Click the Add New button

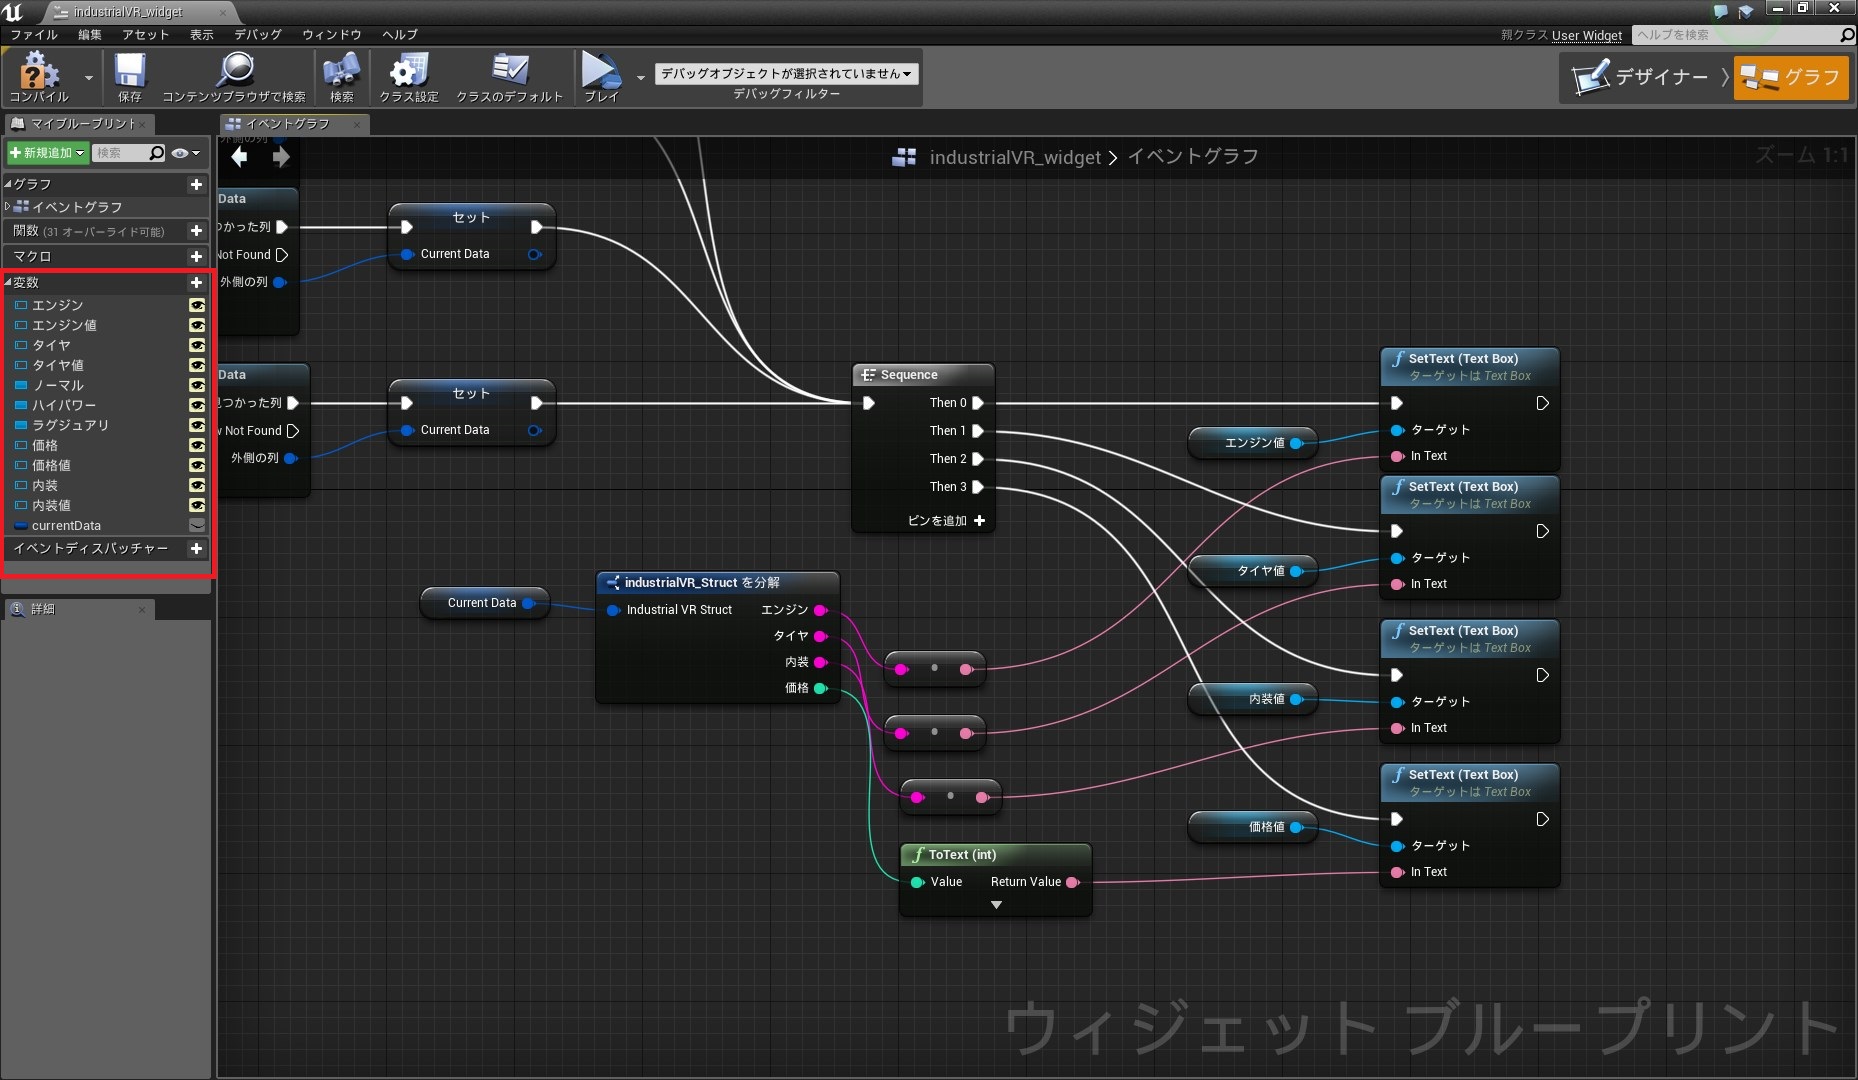pyautogui.click(x=47, y=153)
